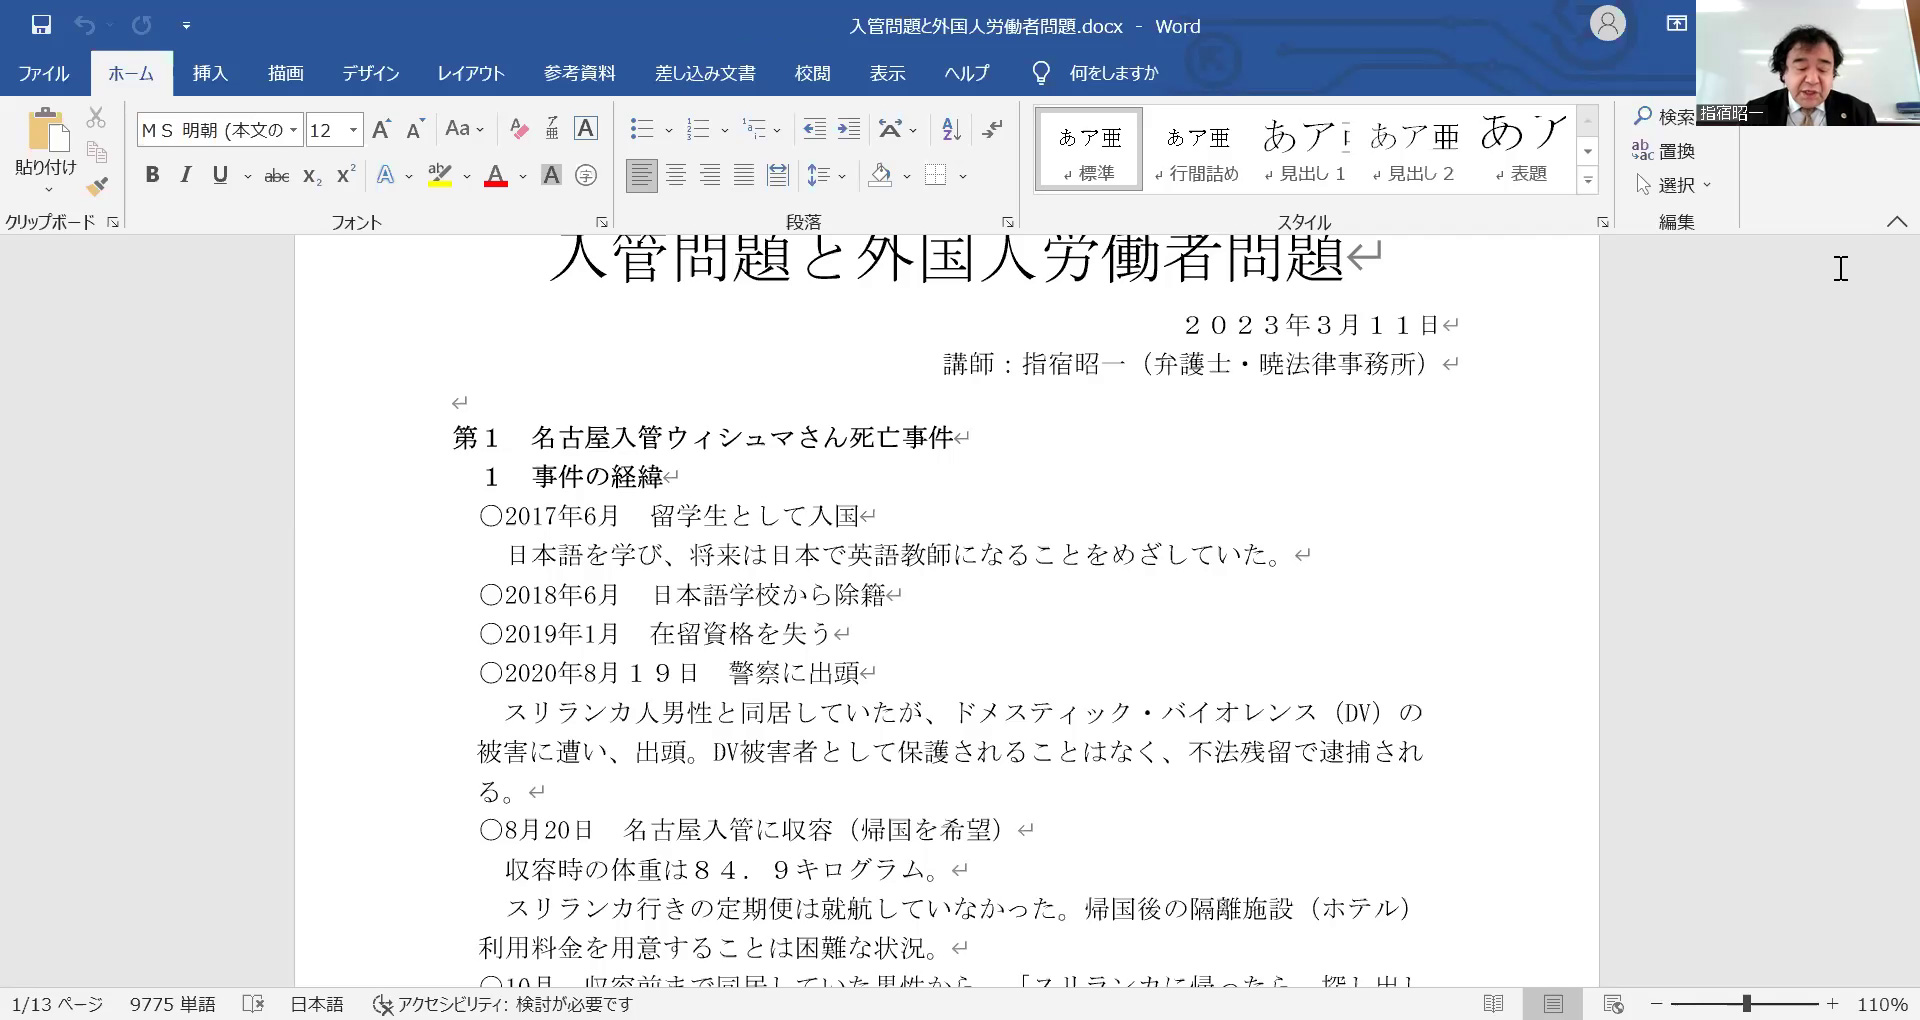The height and width of the screenshot is (1020, 1920).
Task: Switch to Web Layout view icon
Action: point(1613,1004)
